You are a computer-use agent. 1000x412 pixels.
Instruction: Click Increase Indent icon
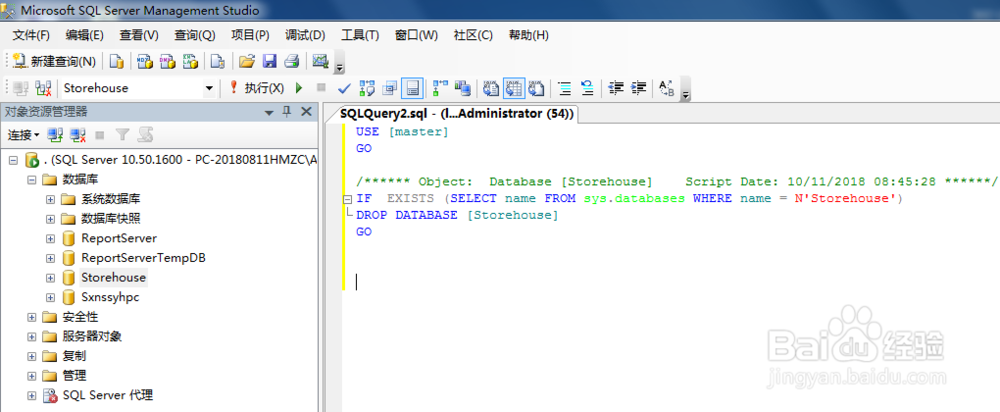point(638,88)
